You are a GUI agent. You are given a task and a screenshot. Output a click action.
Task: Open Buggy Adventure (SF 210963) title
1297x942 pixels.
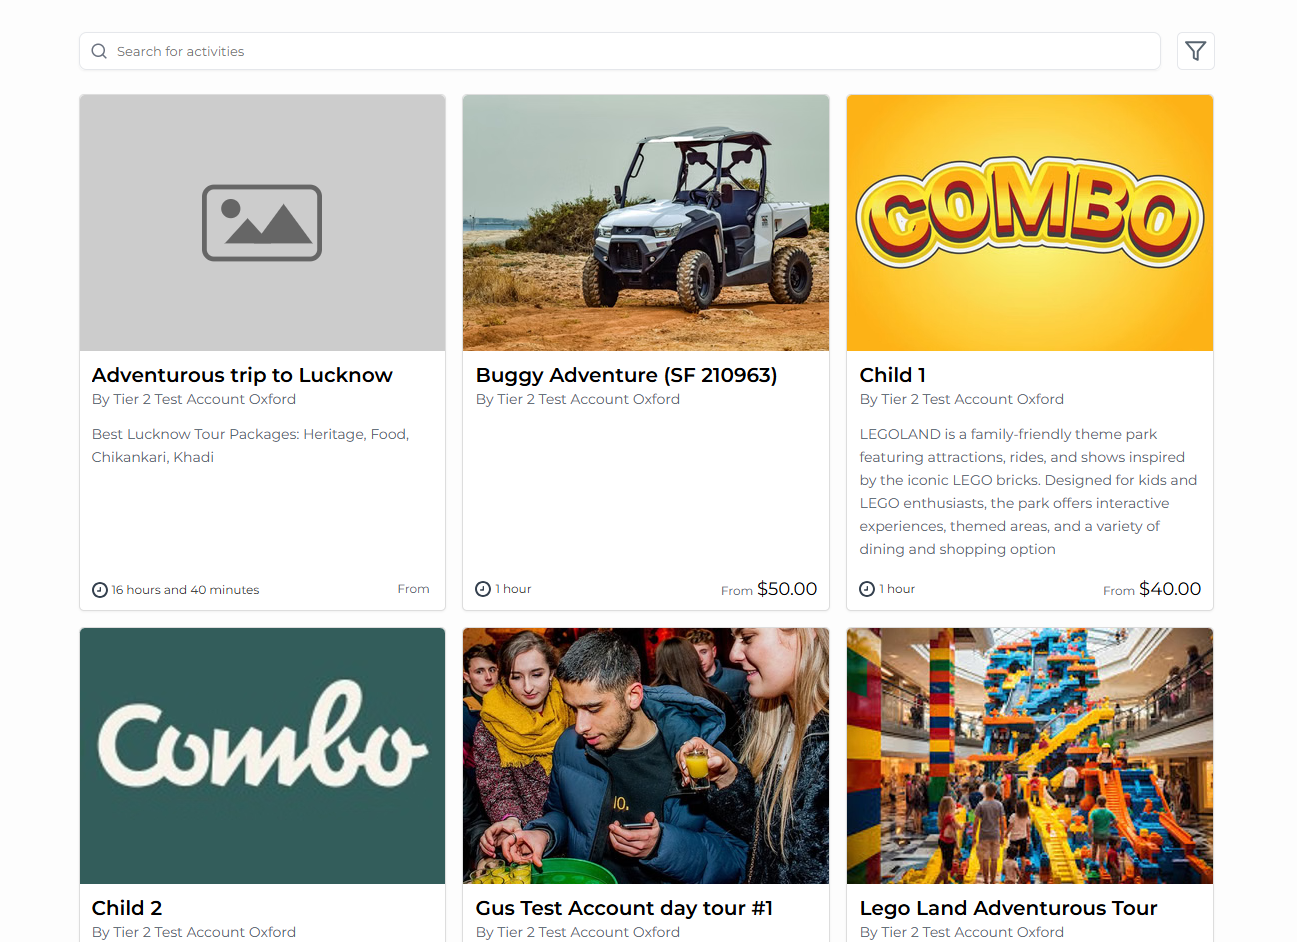click(x=626, y=375)
